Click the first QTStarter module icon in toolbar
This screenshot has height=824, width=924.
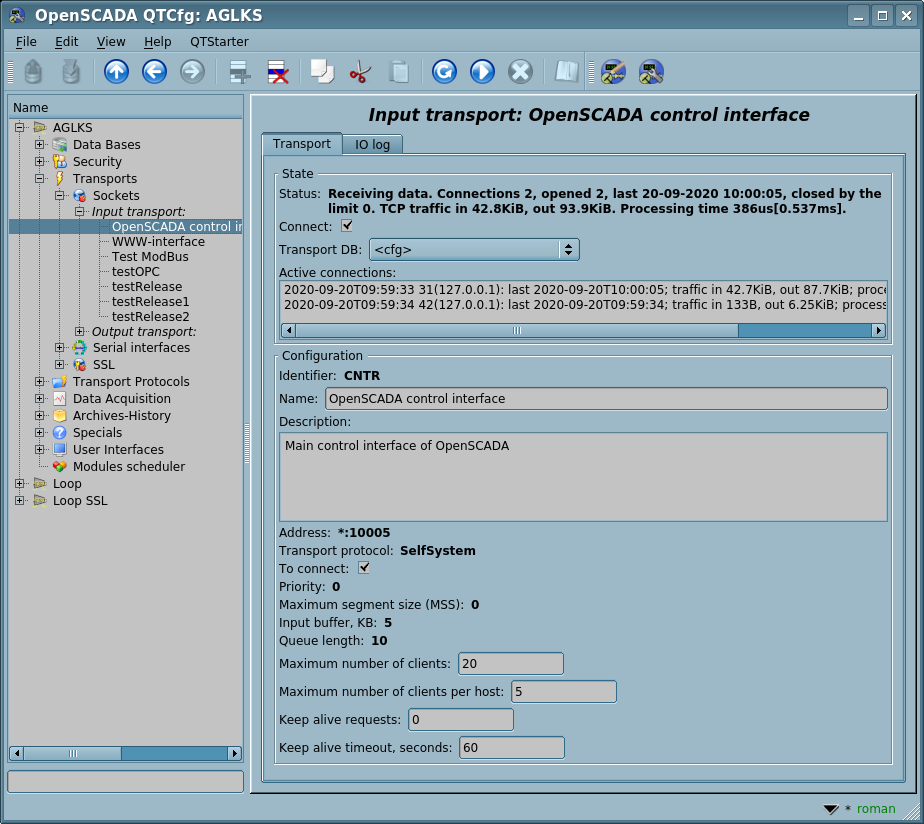click(613, 72)
